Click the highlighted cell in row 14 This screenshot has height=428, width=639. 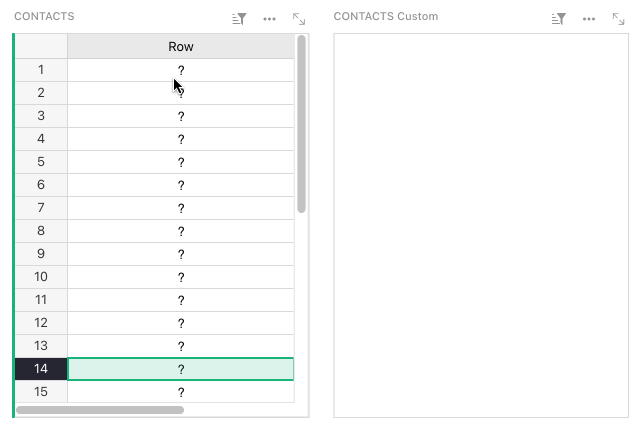point(181,369)
